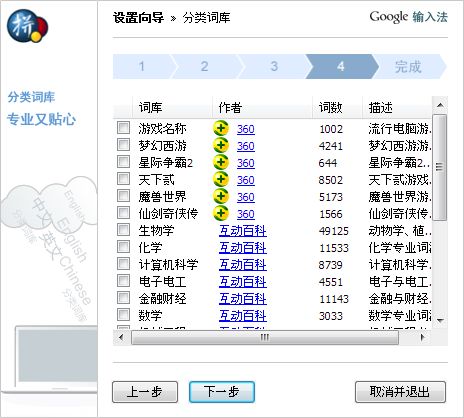Screen dimensions: 464x418
Task: Open the 360 link for 天下贰
Action: click(246, 180)
